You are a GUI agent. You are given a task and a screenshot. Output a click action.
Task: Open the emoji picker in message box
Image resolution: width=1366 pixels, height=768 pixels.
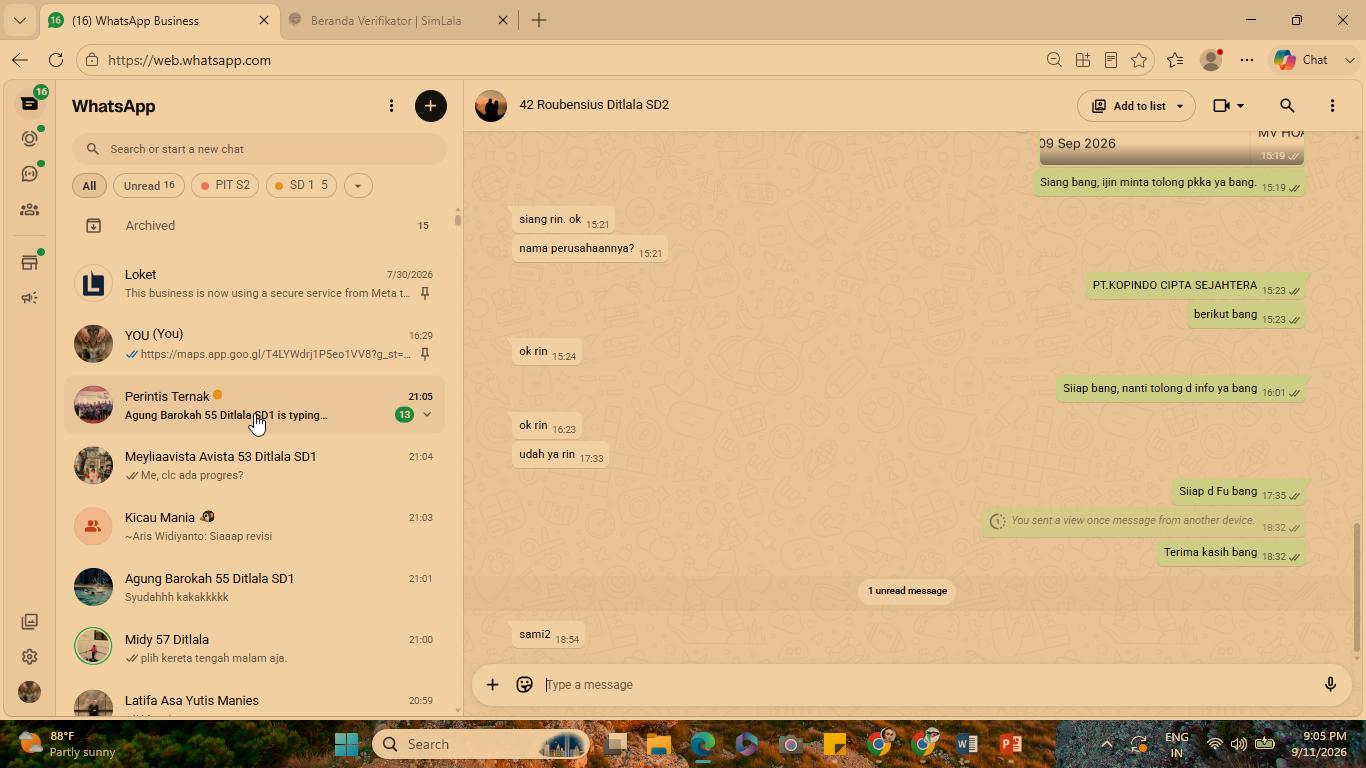click(x=524, y=685)
